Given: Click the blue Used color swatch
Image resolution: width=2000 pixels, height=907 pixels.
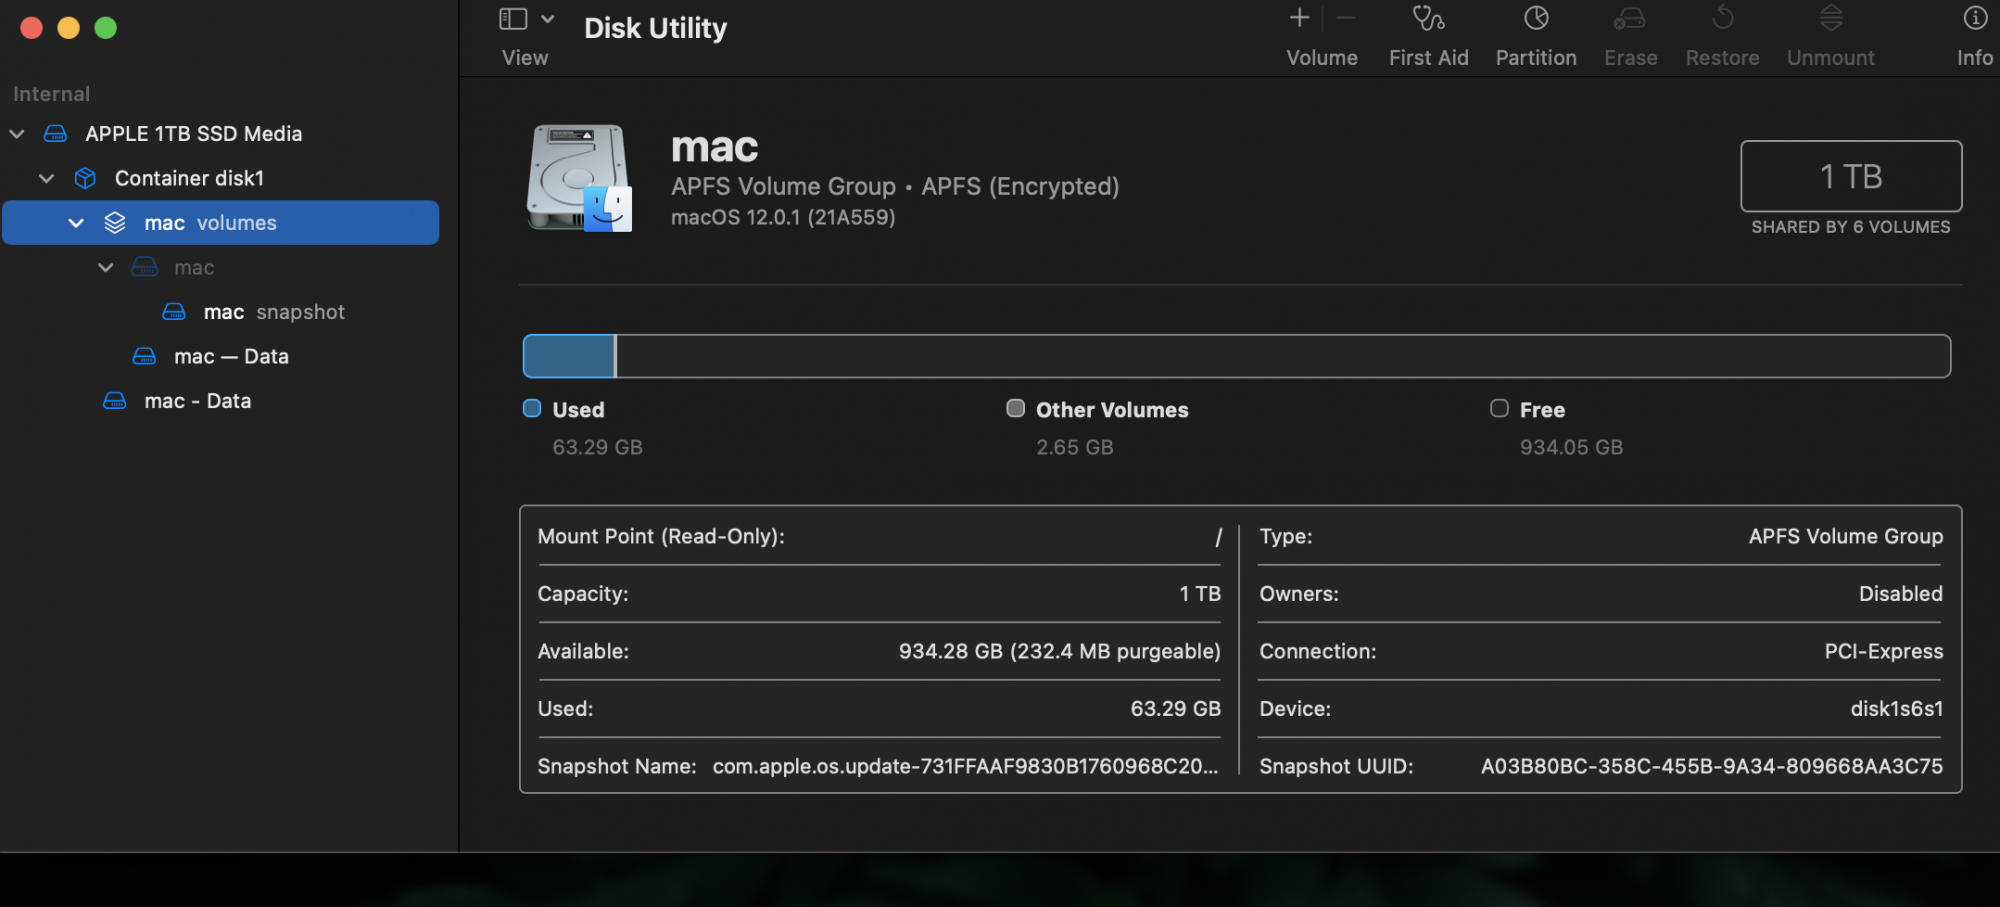Looking at the screenshot, I should (532, 408).
